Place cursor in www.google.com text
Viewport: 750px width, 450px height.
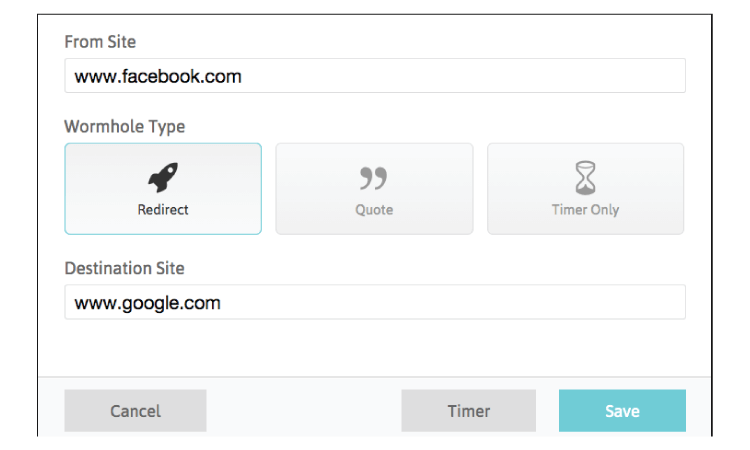coord(147,303)
